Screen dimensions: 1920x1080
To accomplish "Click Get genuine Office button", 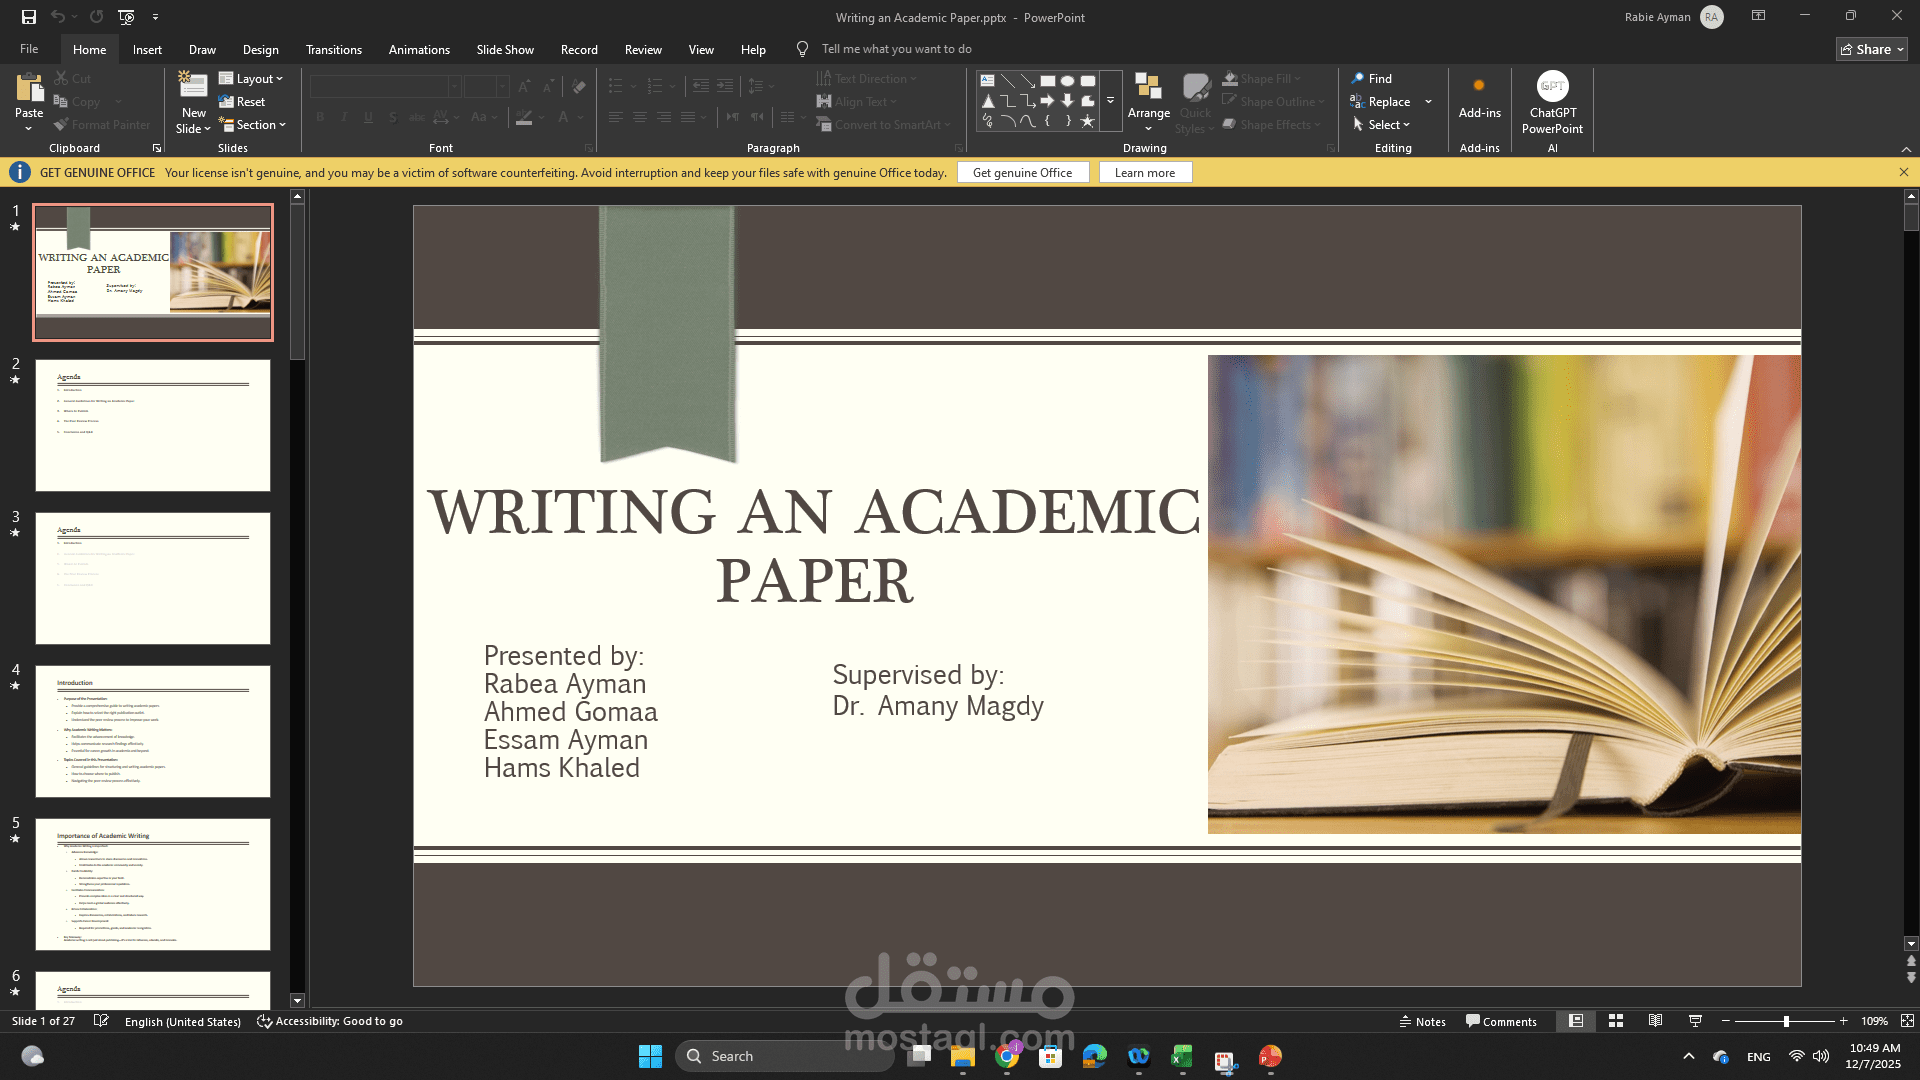I will click(x=1022, y=173).
